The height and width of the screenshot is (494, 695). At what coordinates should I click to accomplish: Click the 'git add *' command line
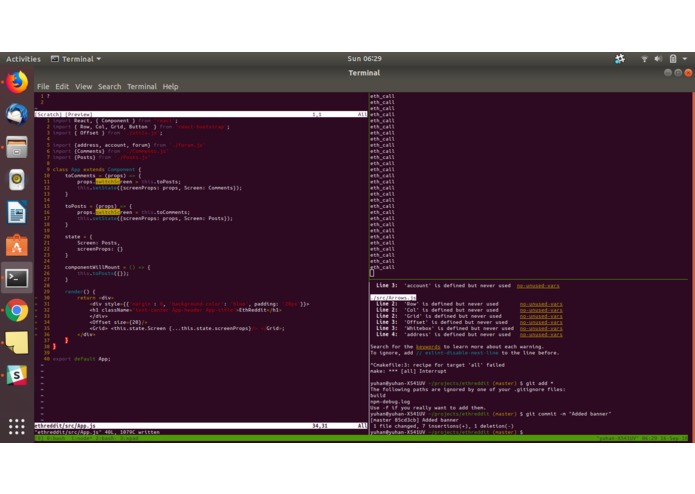pos(539,383)
